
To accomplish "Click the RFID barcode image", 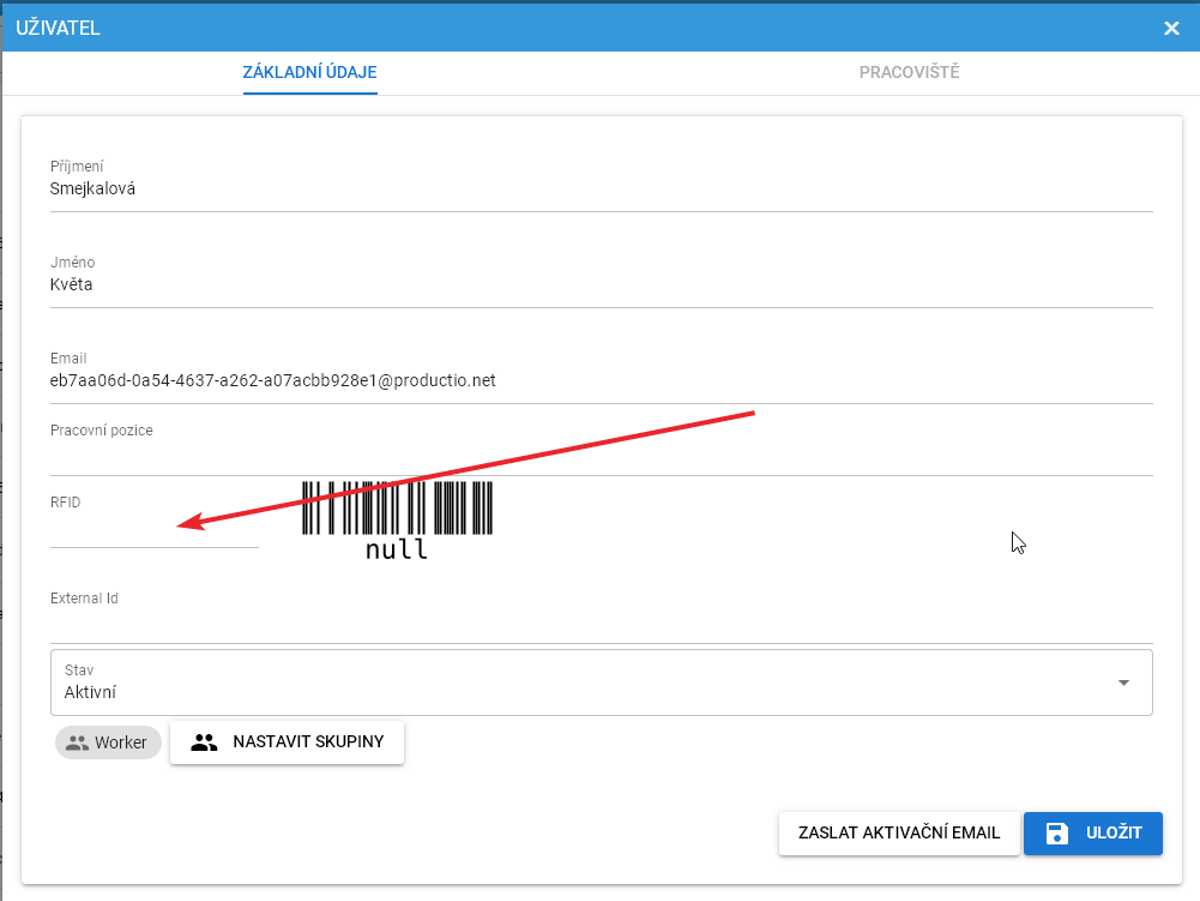I will (397, 509).
